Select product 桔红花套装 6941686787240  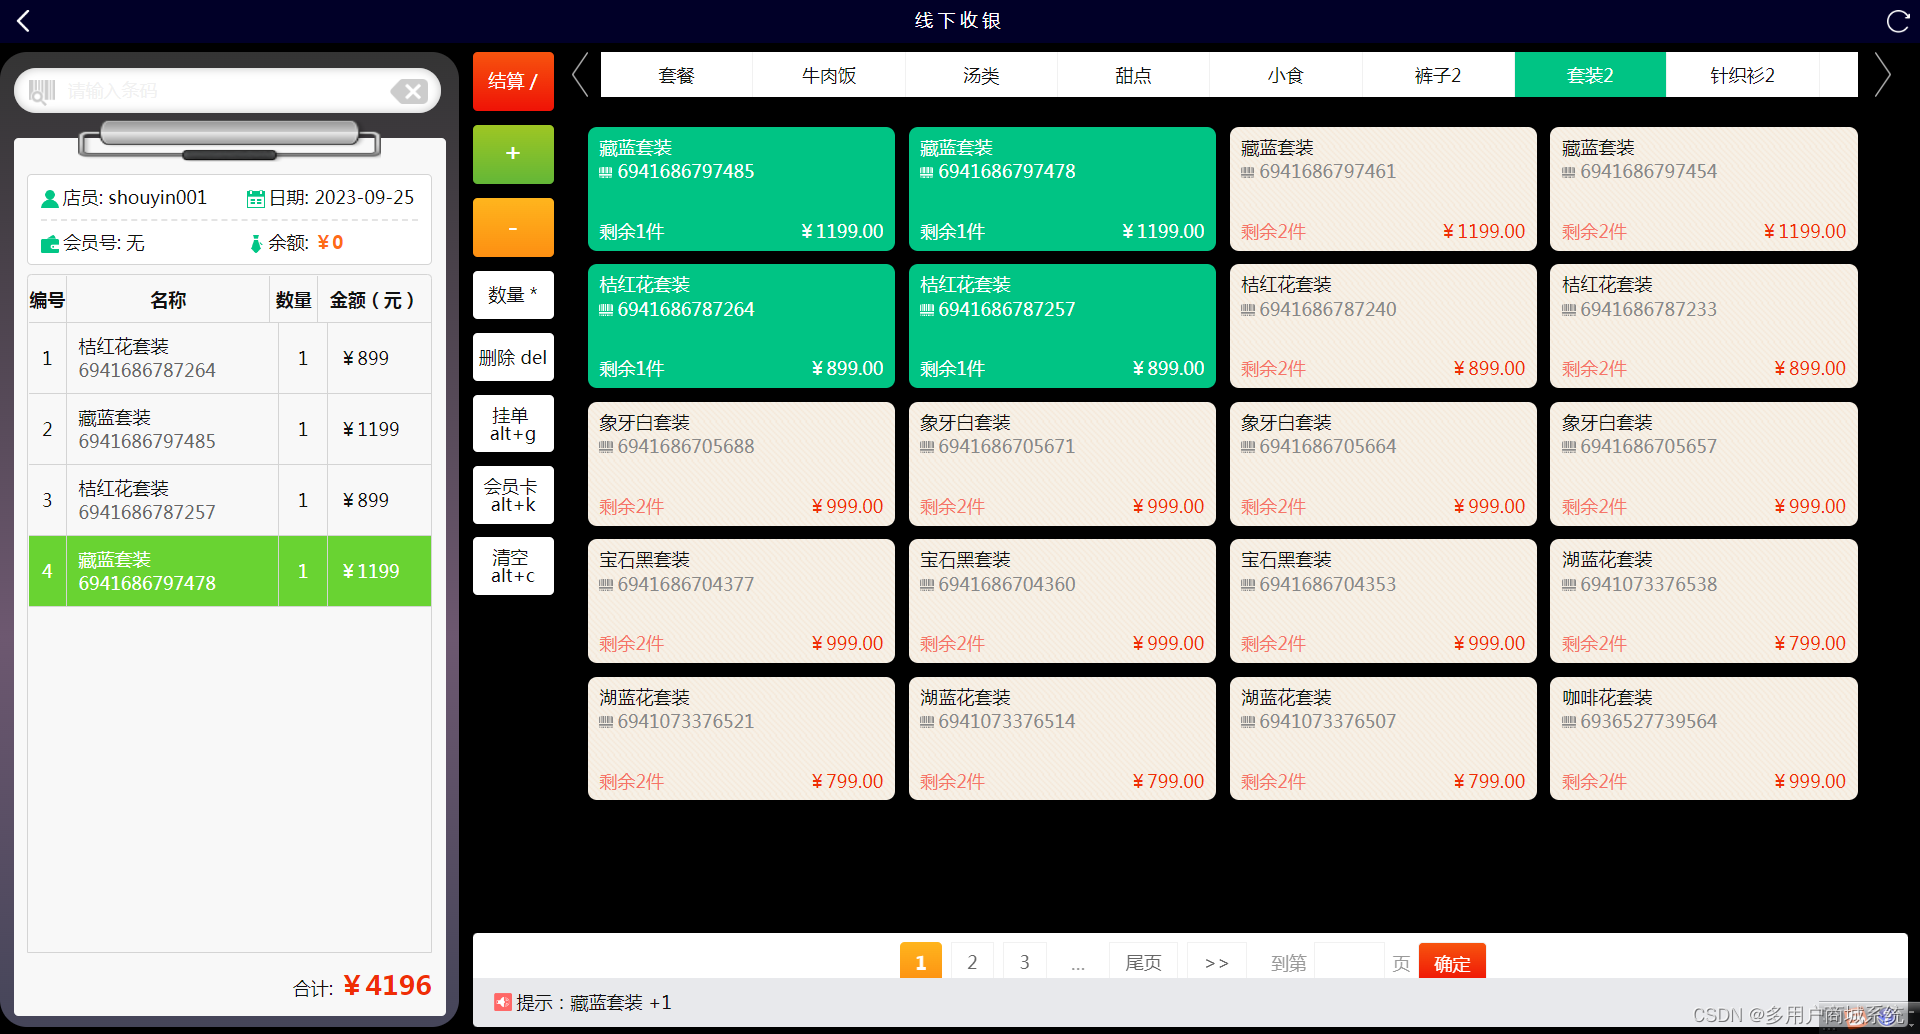(x=1383, y=326)
